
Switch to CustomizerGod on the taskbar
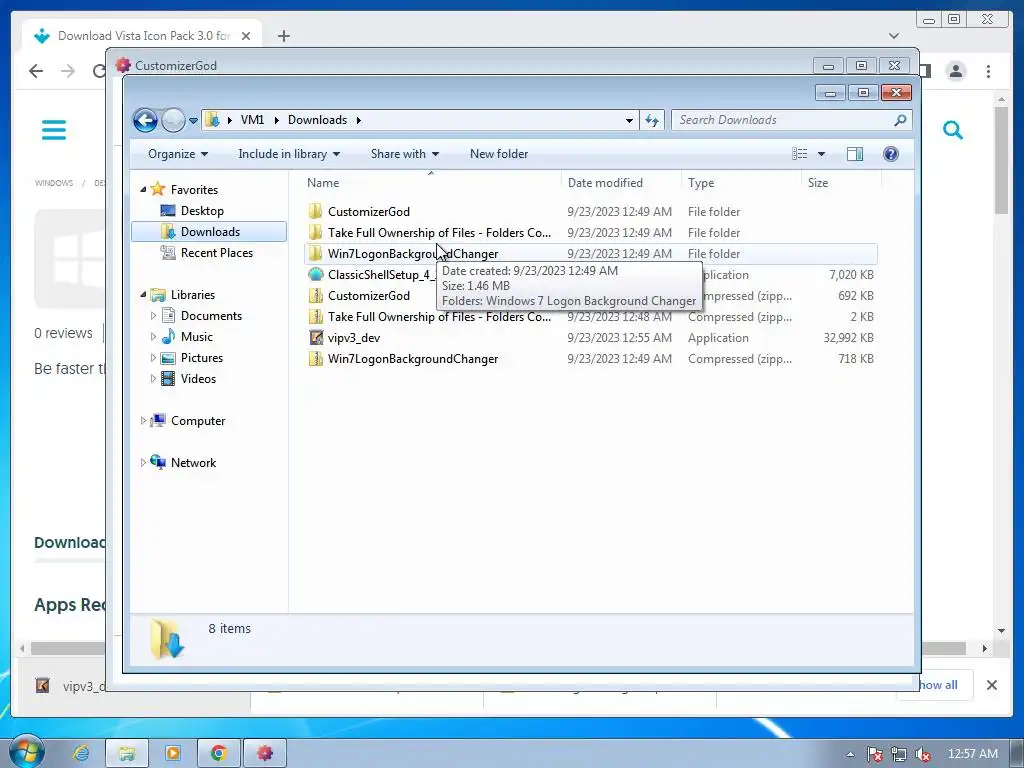[264, 753]
